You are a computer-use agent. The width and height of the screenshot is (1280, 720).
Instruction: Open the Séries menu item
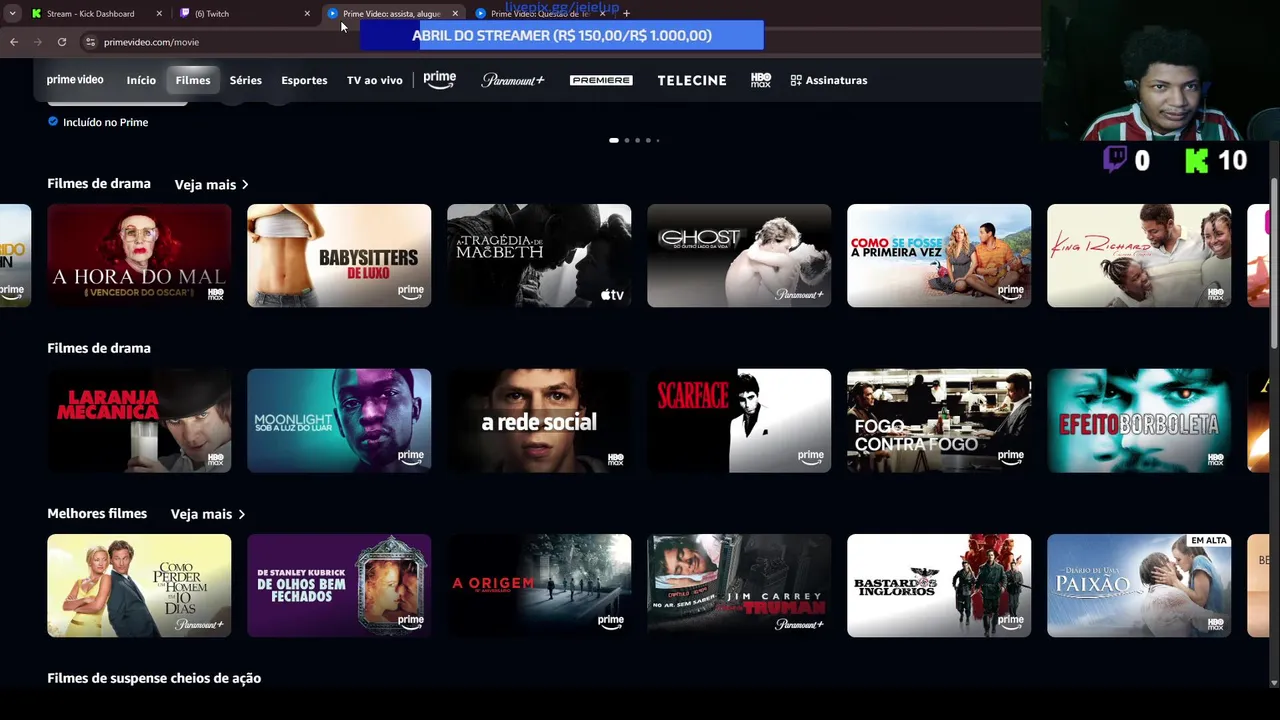246,80
